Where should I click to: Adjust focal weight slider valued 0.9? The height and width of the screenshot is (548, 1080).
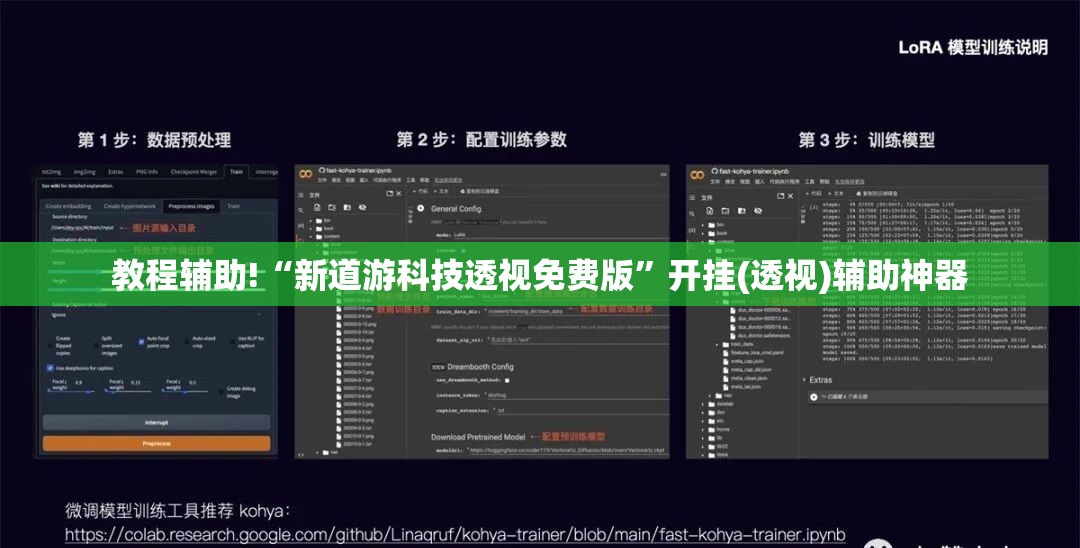pyautogui.click(x=70, y=390)
